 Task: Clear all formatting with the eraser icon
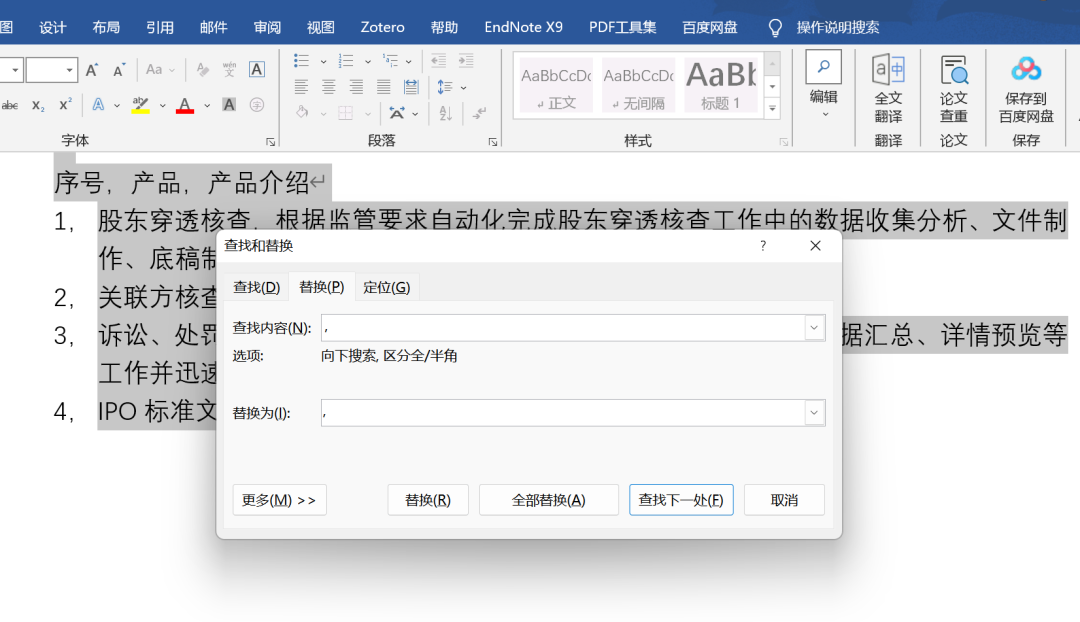[x=202, y=70]
